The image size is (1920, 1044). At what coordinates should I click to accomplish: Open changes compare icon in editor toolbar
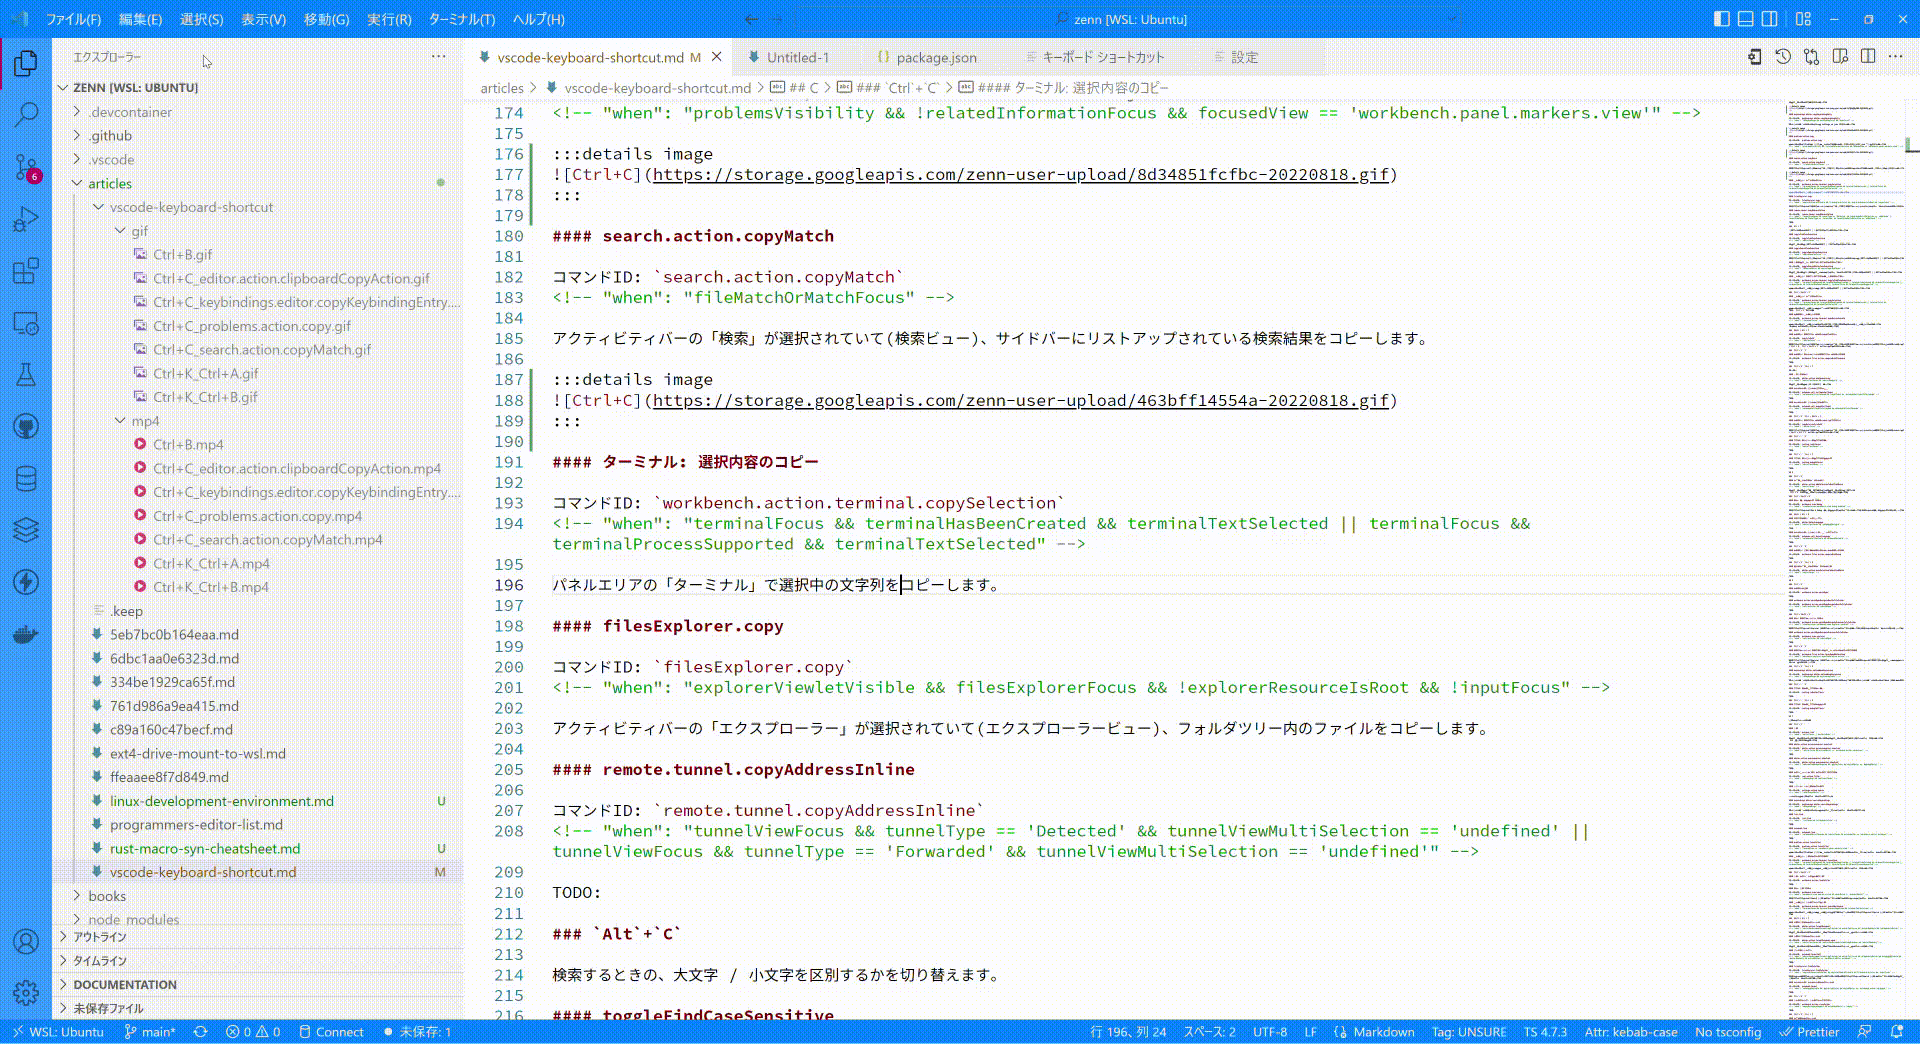coord(1811,57)
